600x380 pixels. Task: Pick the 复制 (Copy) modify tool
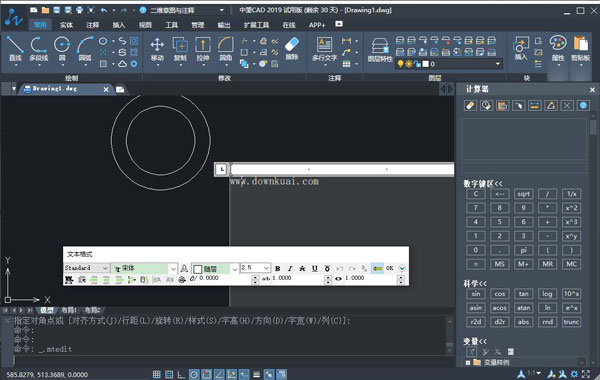click(x=180, y=49)
